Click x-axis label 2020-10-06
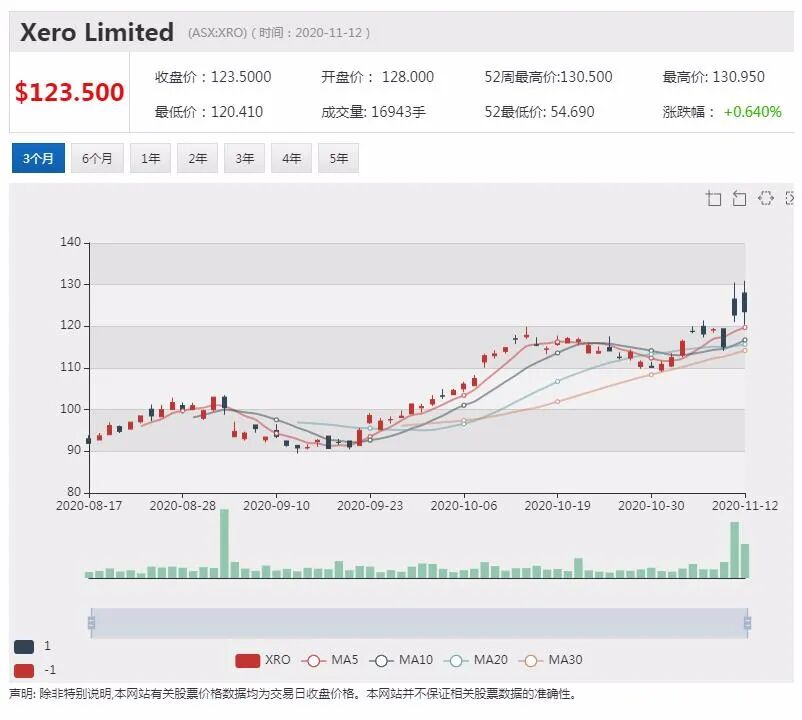This screenshot has width=802, height=720. [x=464, y=506]
